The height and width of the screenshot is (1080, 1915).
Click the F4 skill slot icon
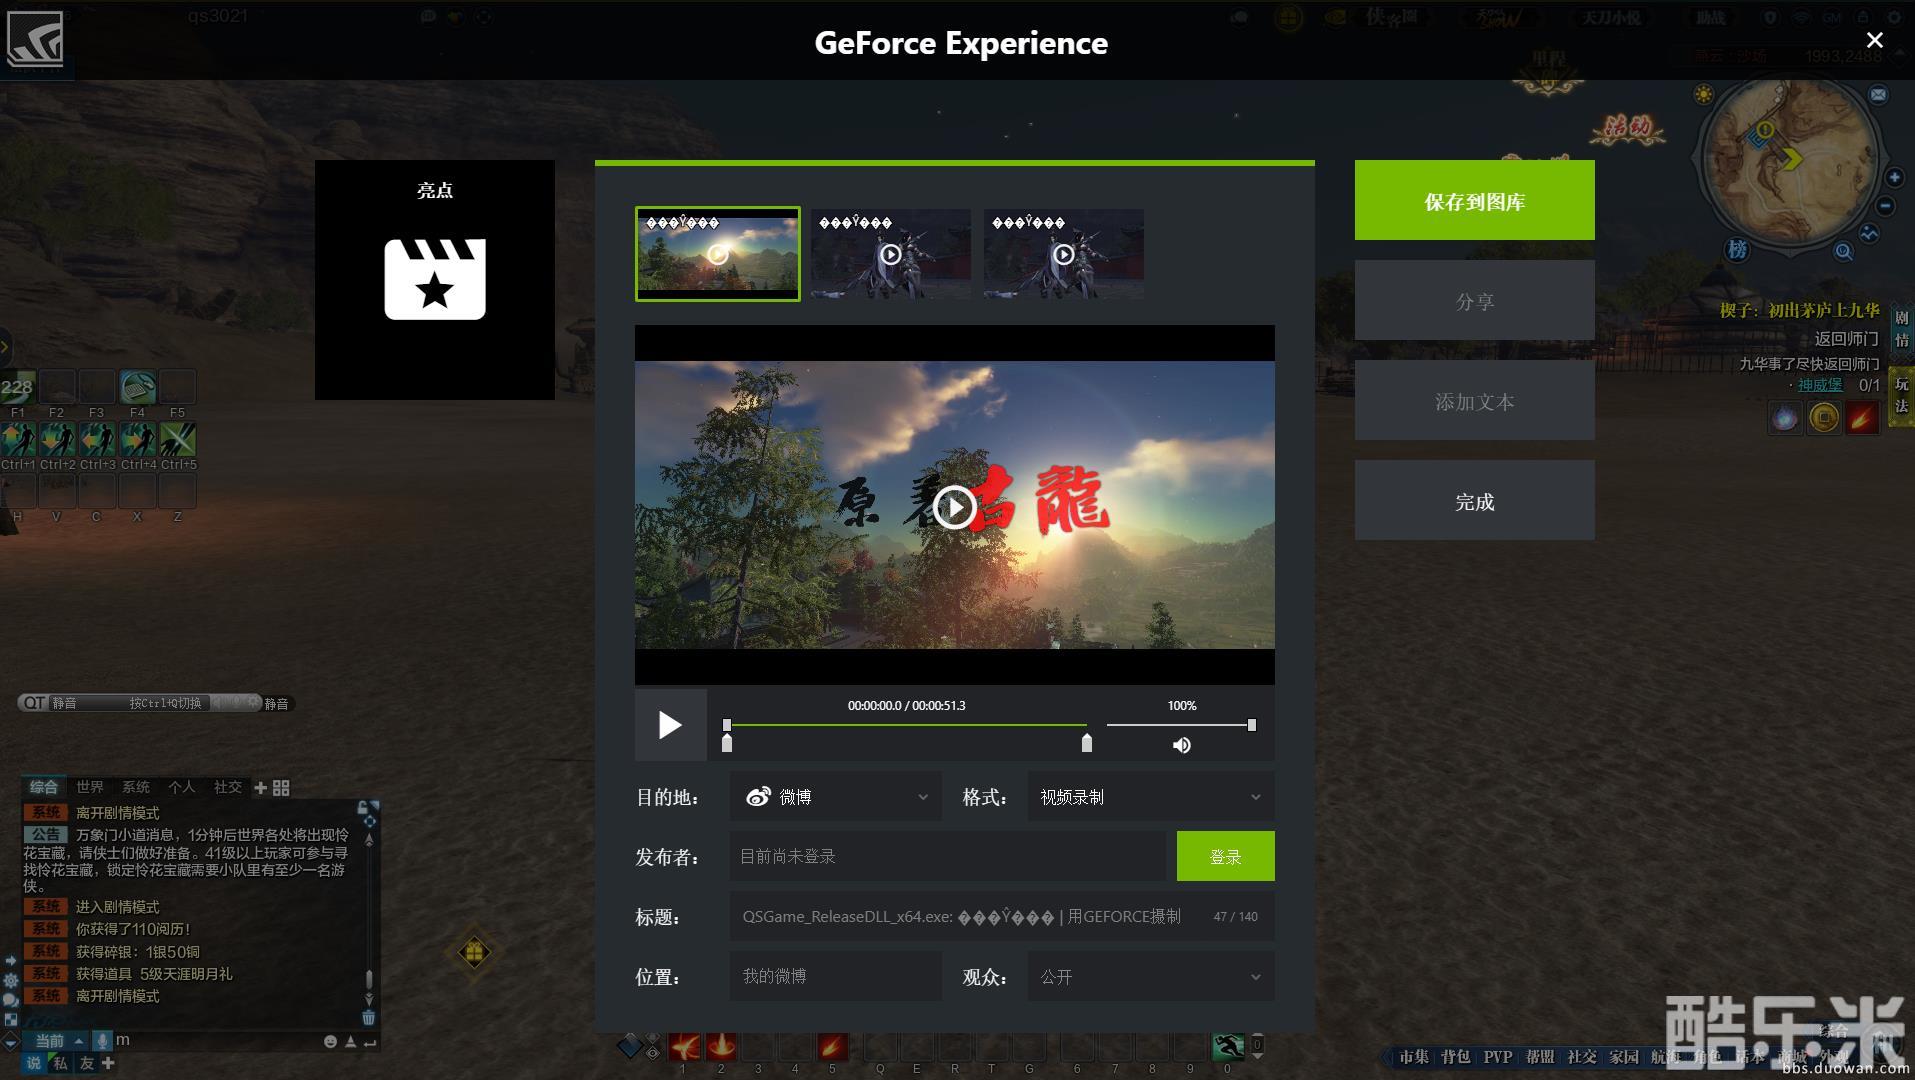tap(138, 386)
